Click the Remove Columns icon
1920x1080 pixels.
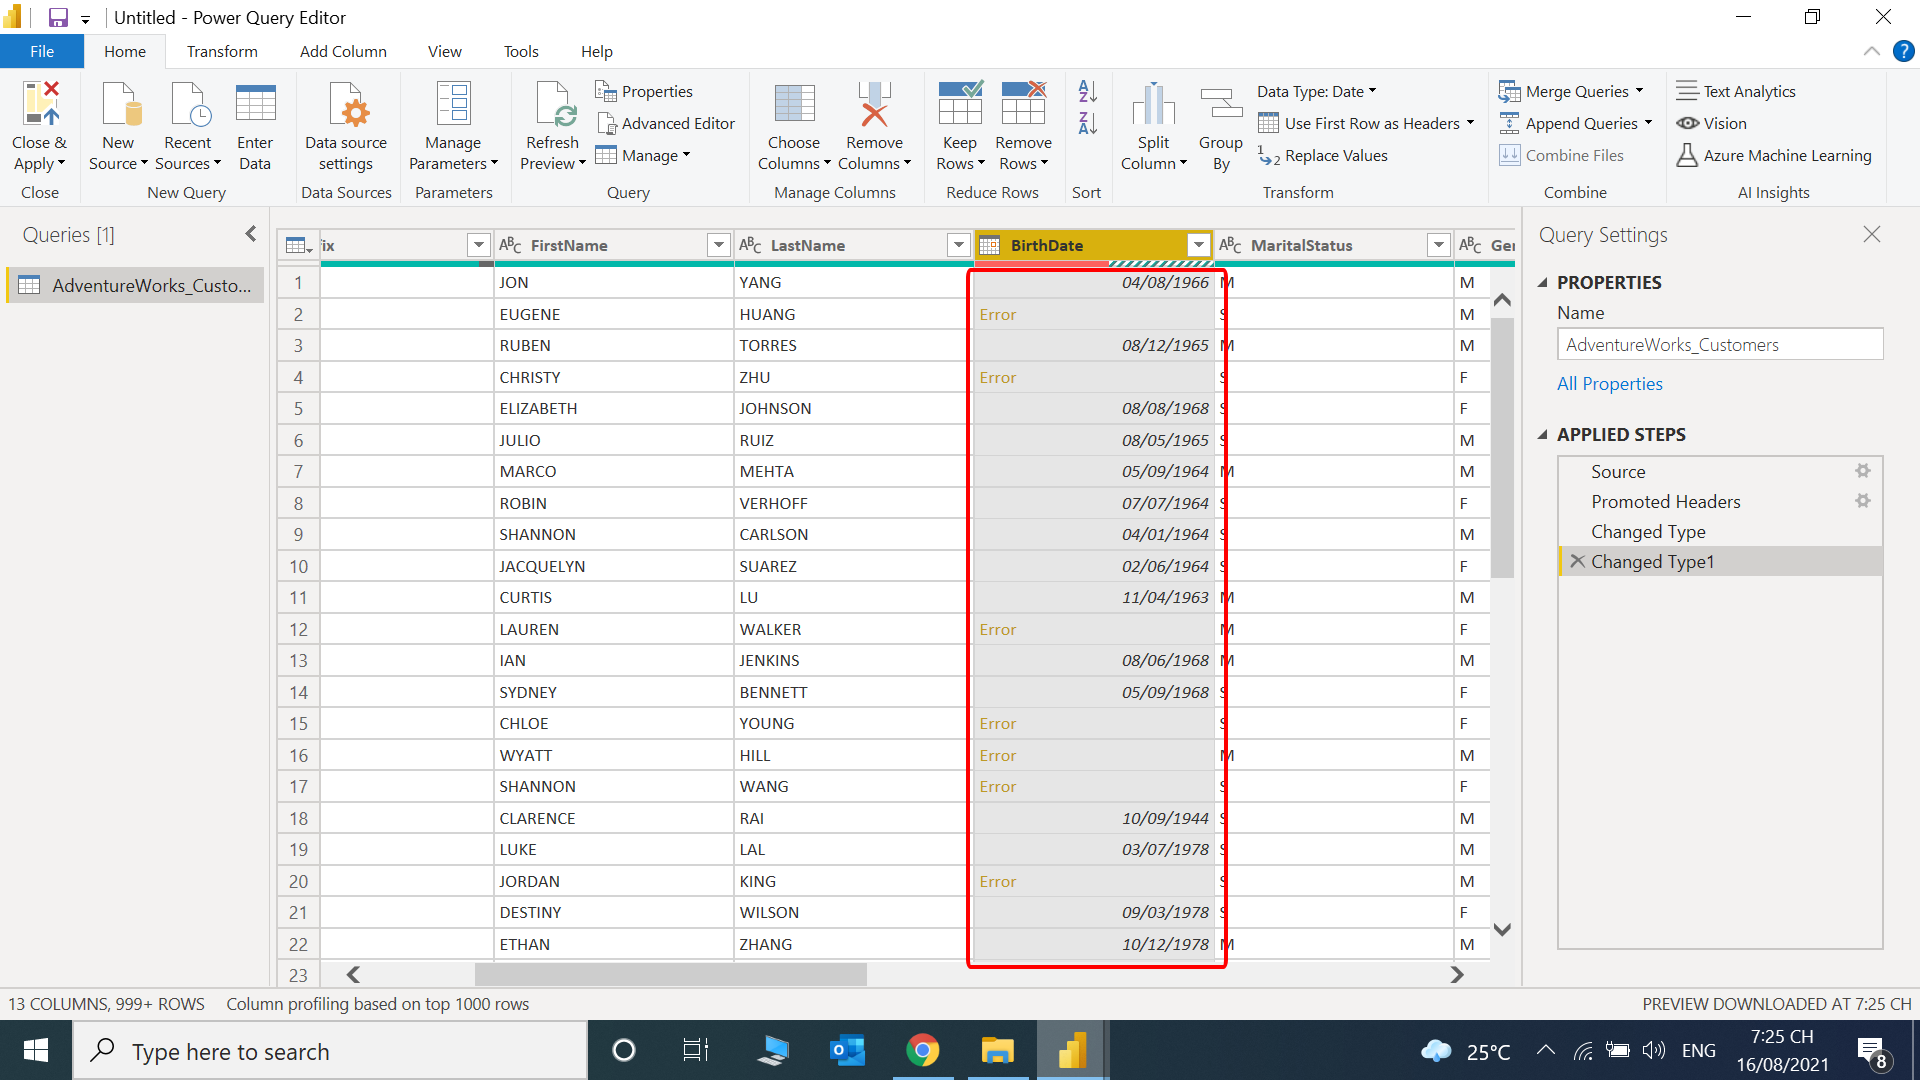[x=874, y=104]
